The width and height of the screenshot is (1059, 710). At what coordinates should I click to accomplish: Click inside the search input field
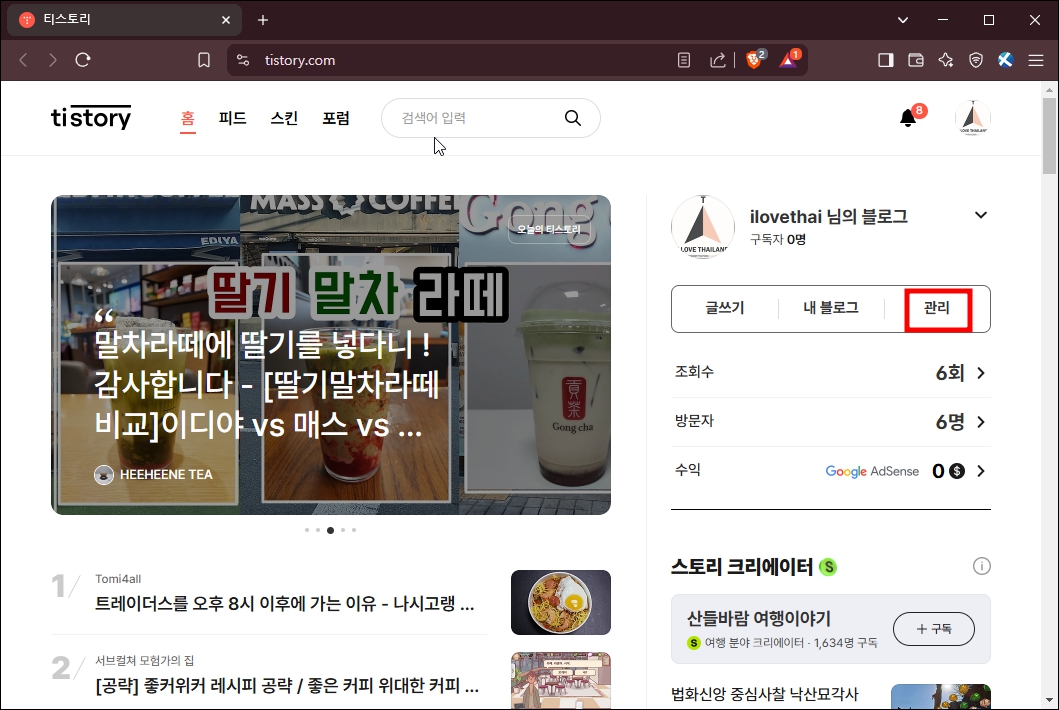tap(470, 117)
